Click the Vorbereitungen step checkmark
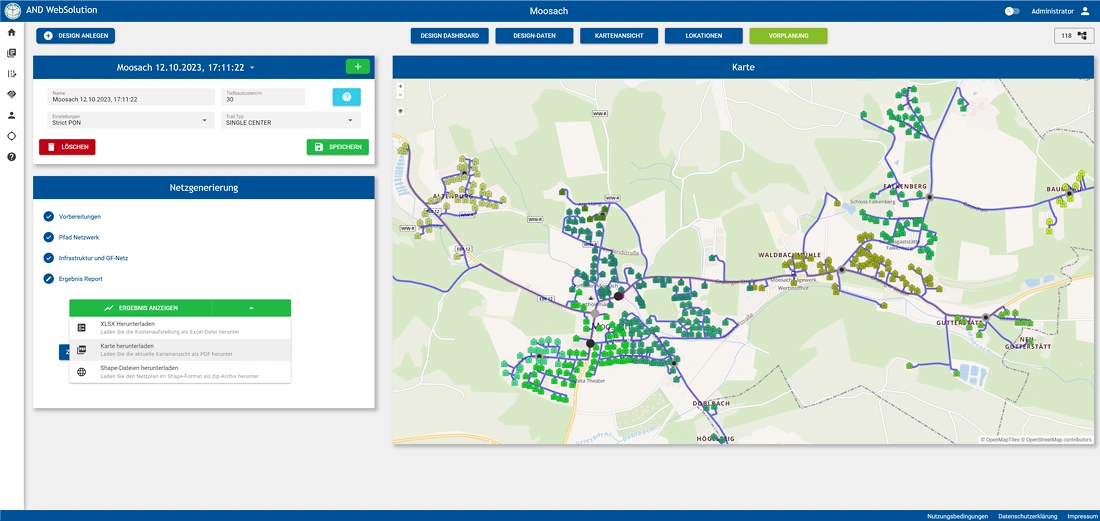The height and width of the screenshot is (521, 1100). pos(48,216)
